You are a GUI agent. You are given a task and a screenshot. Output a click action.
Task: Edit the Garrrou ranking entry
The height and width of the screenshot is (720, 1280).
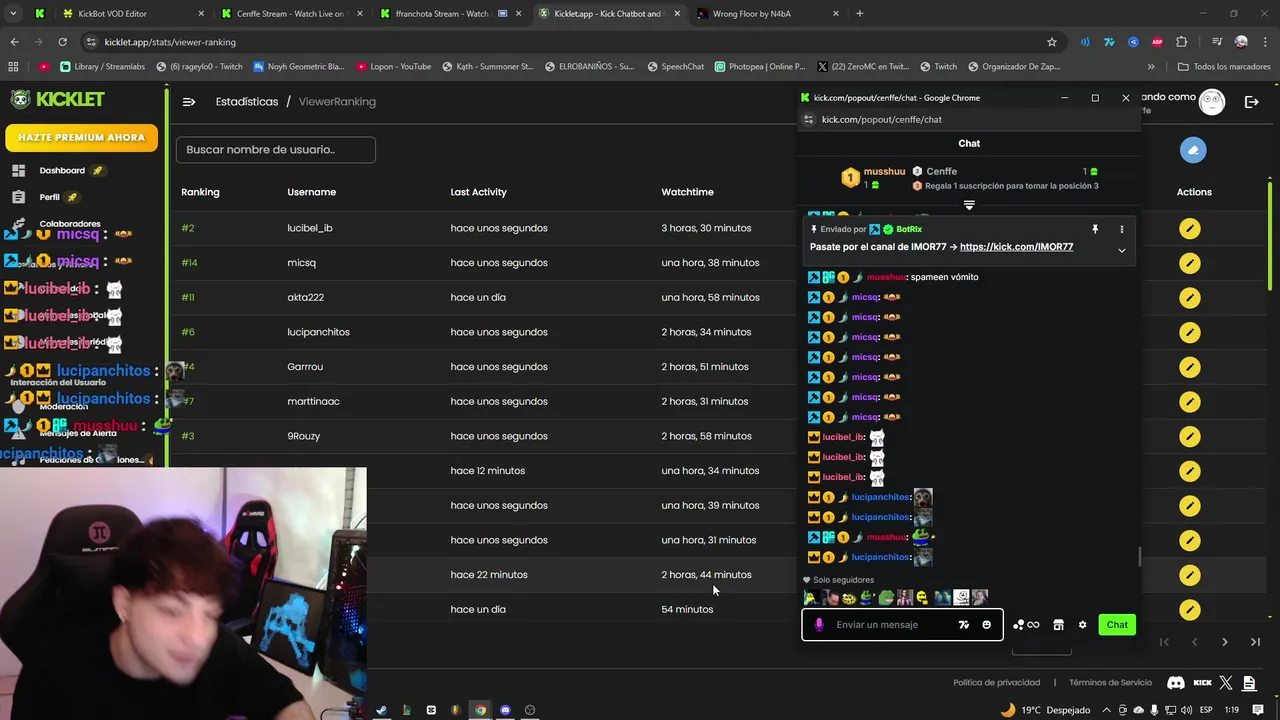point(1189,368)
